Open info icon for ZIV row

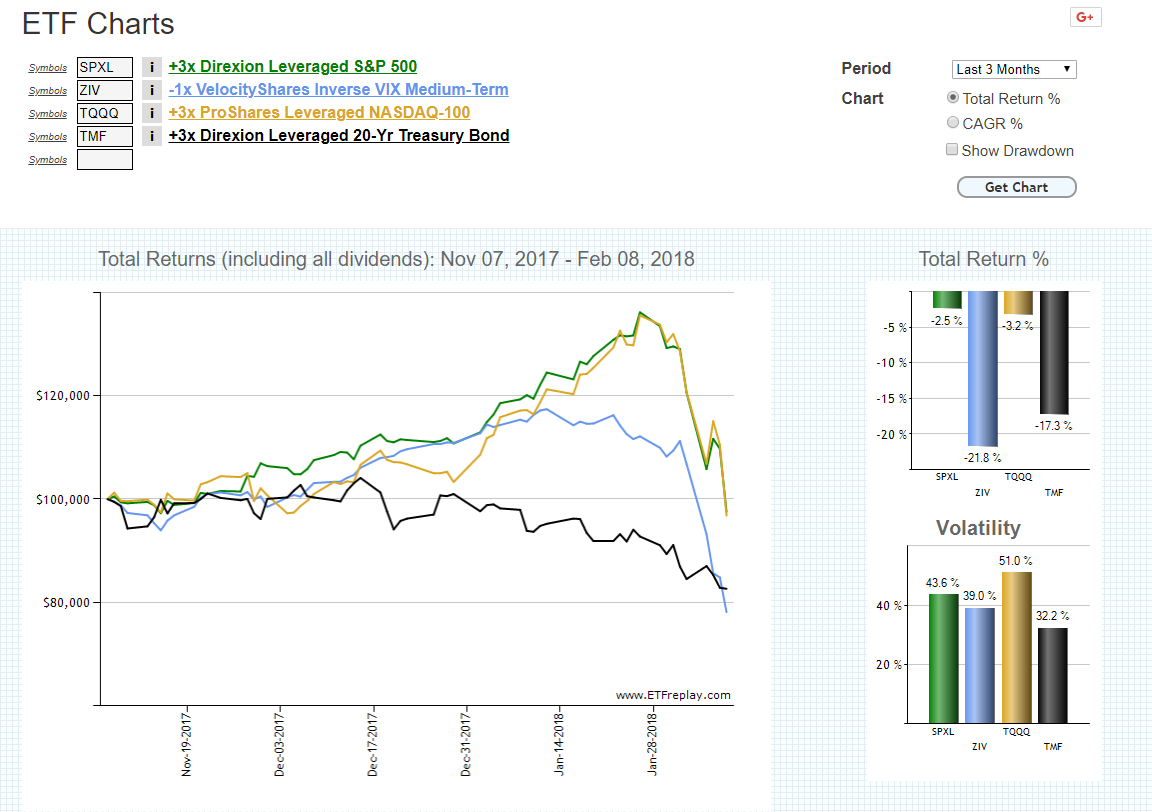tap(151, 90)
